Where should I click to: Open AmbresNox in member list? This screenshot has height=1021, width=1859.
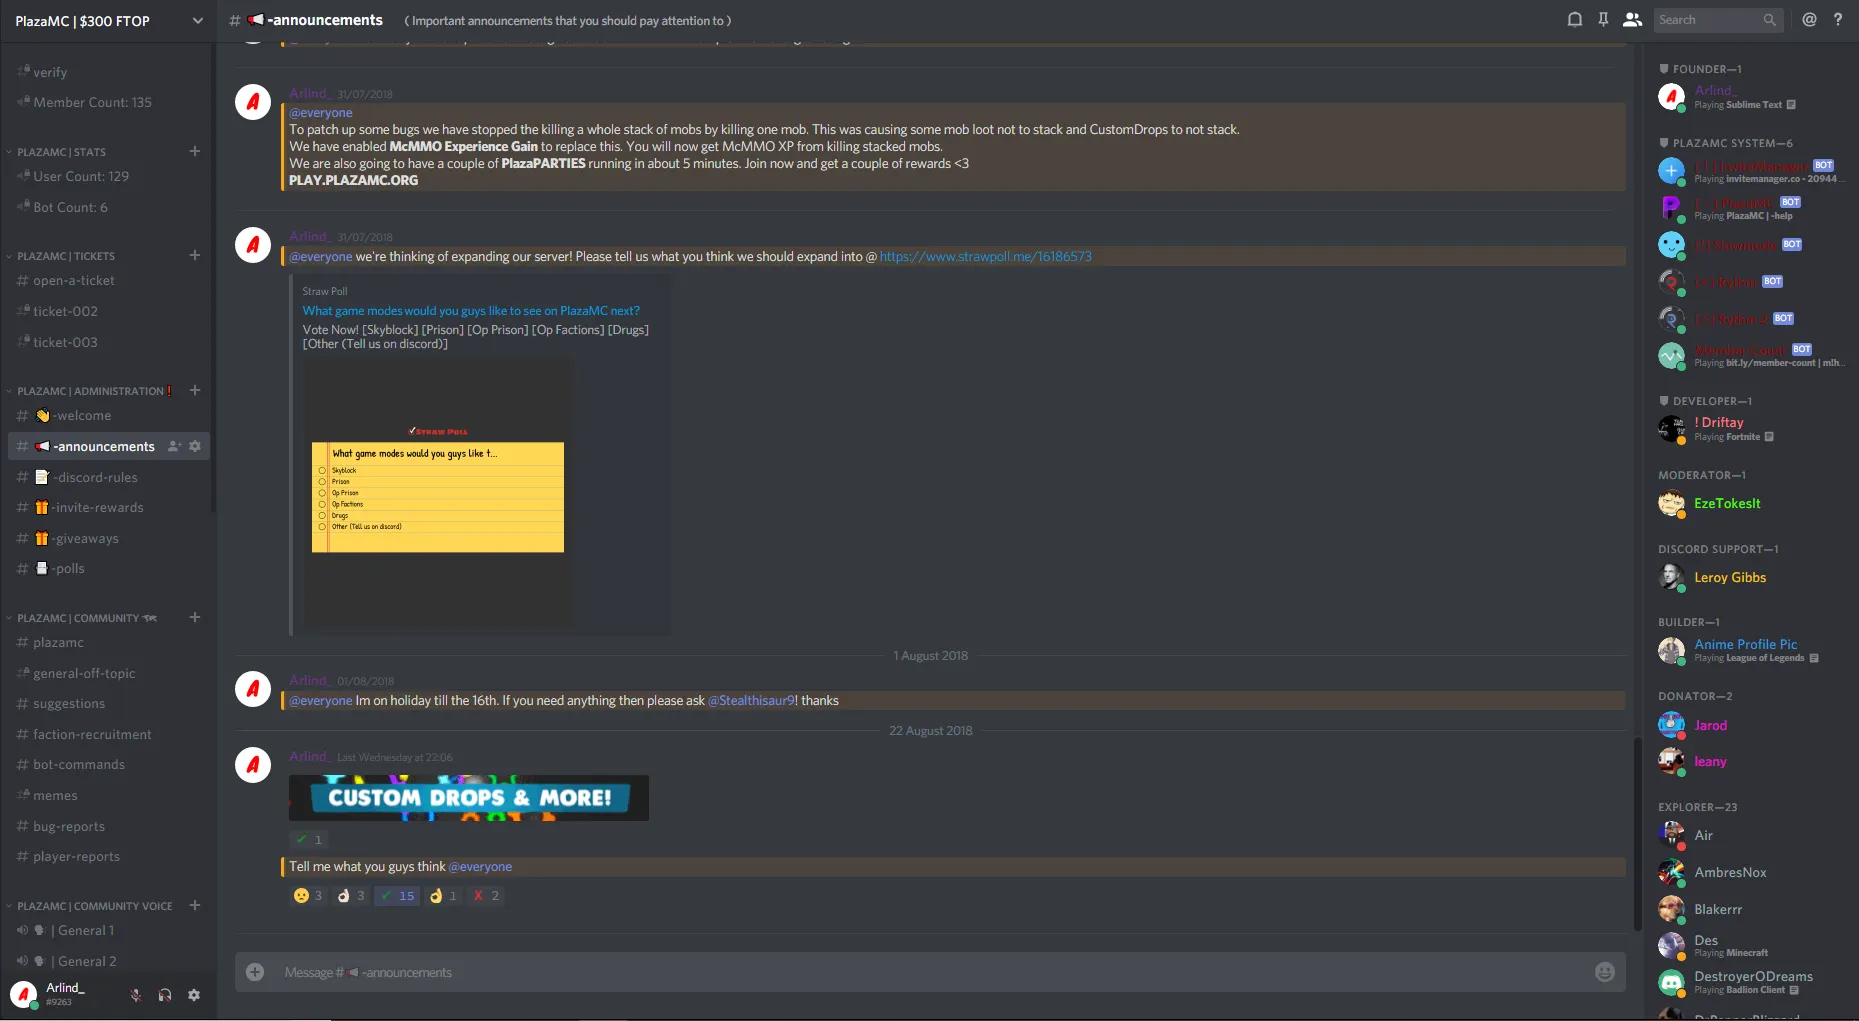tap(1750, 872)
